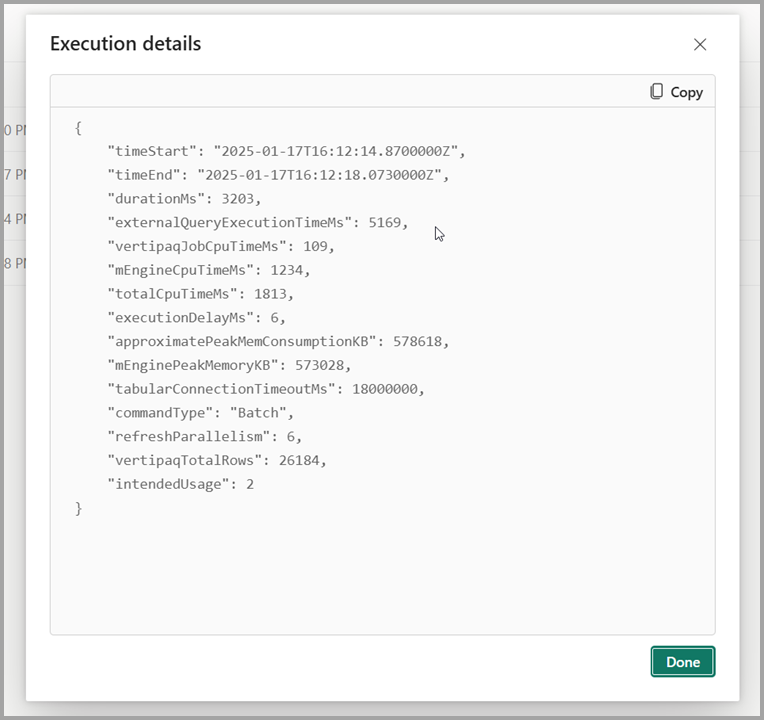Close the Execution details dialog
Screen dimensions: 764x720
(700, 44)
